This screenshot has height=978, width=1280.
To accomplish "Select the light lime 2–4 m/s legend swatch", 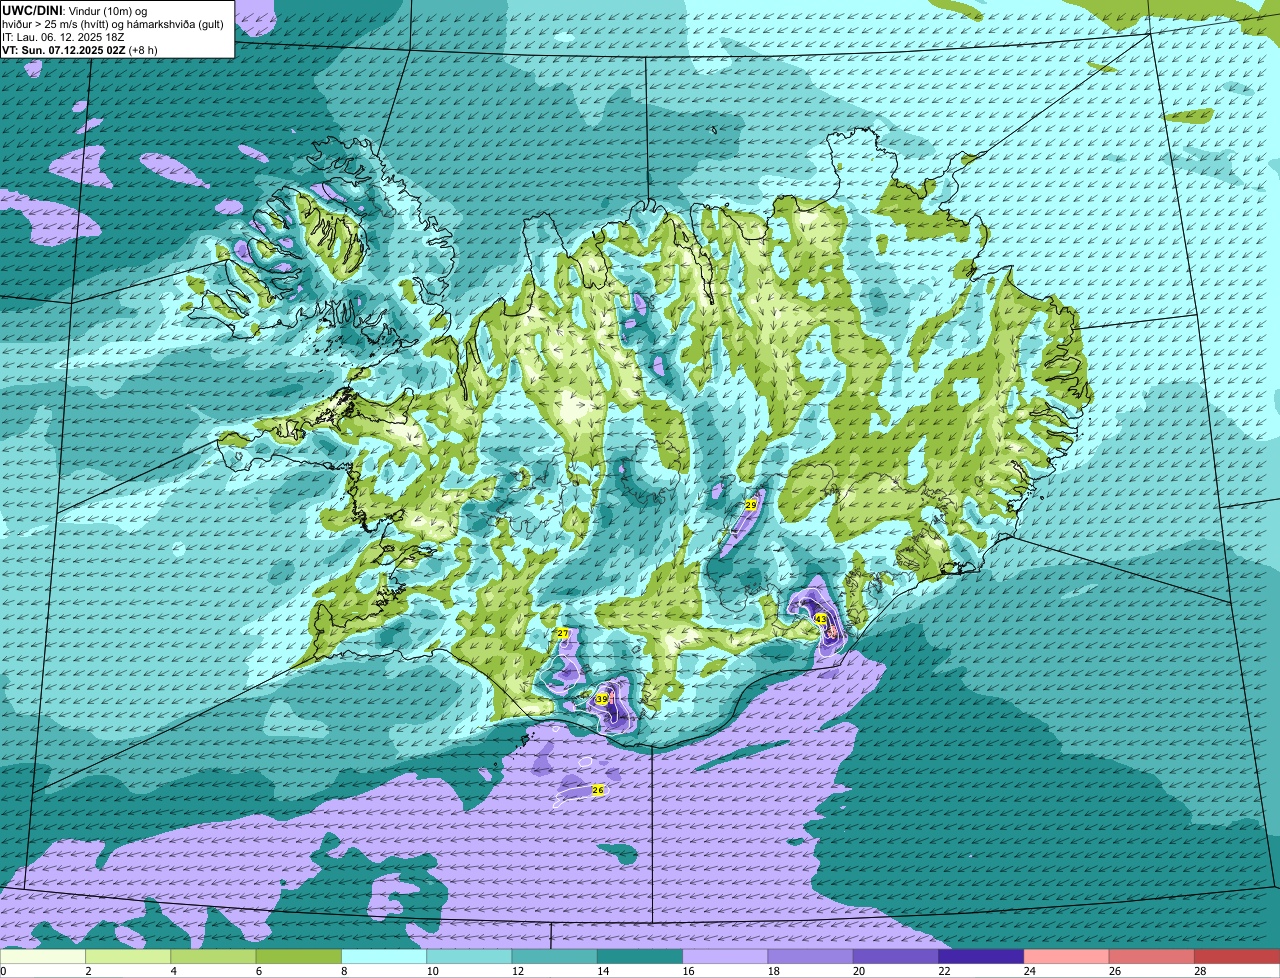I will tap(128, 956).
